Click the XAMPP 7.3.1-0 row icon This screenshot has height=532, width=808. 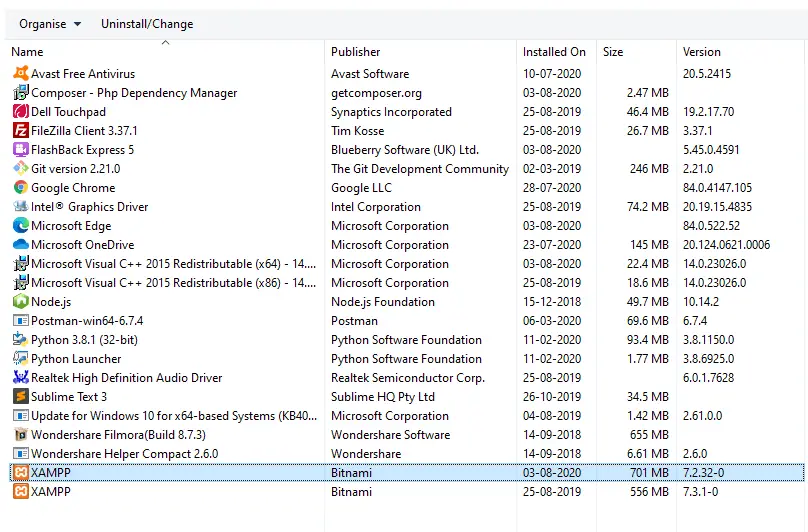coord(21,492)
